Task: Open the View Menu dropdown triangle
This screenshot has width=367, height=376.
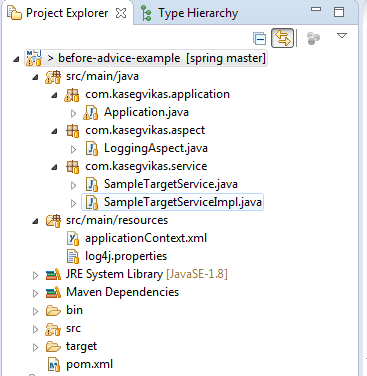Action: tap(342, 35)
